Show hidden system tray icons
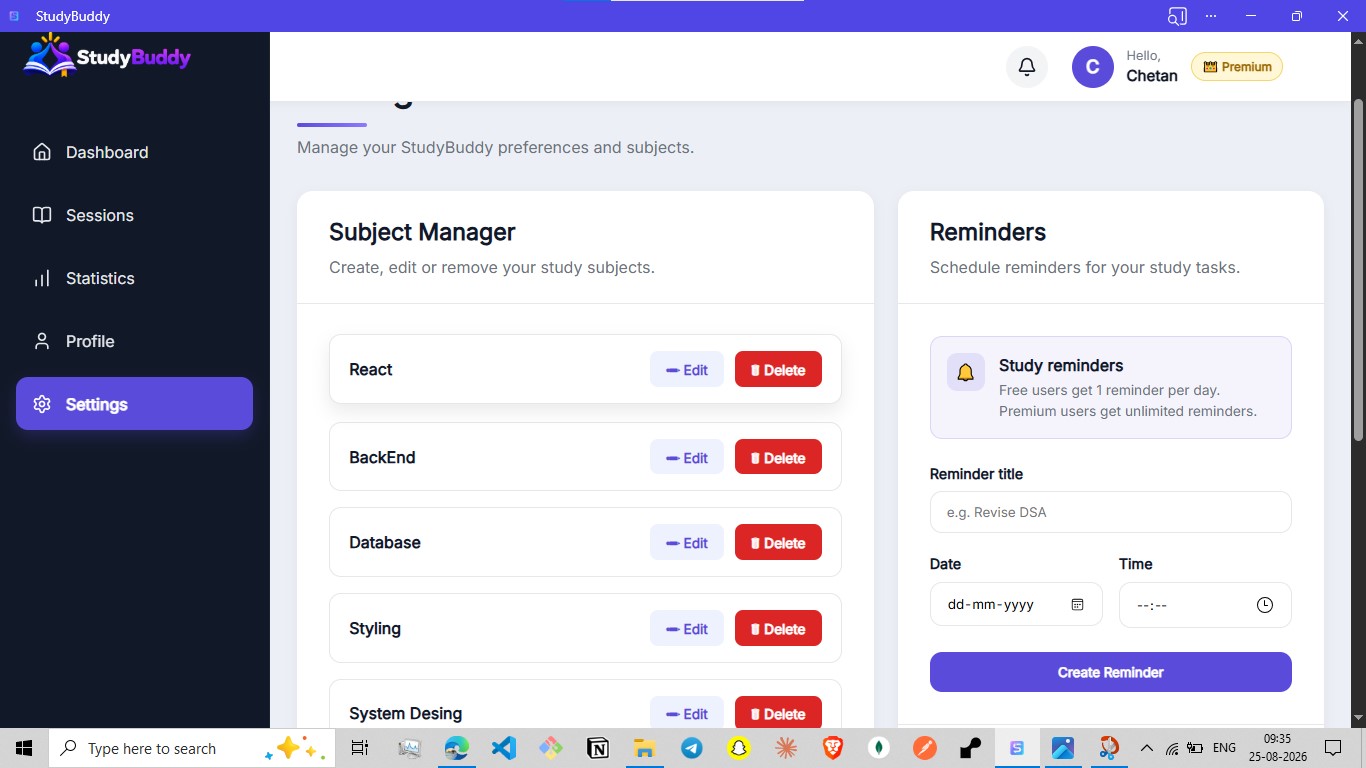 1146,748
